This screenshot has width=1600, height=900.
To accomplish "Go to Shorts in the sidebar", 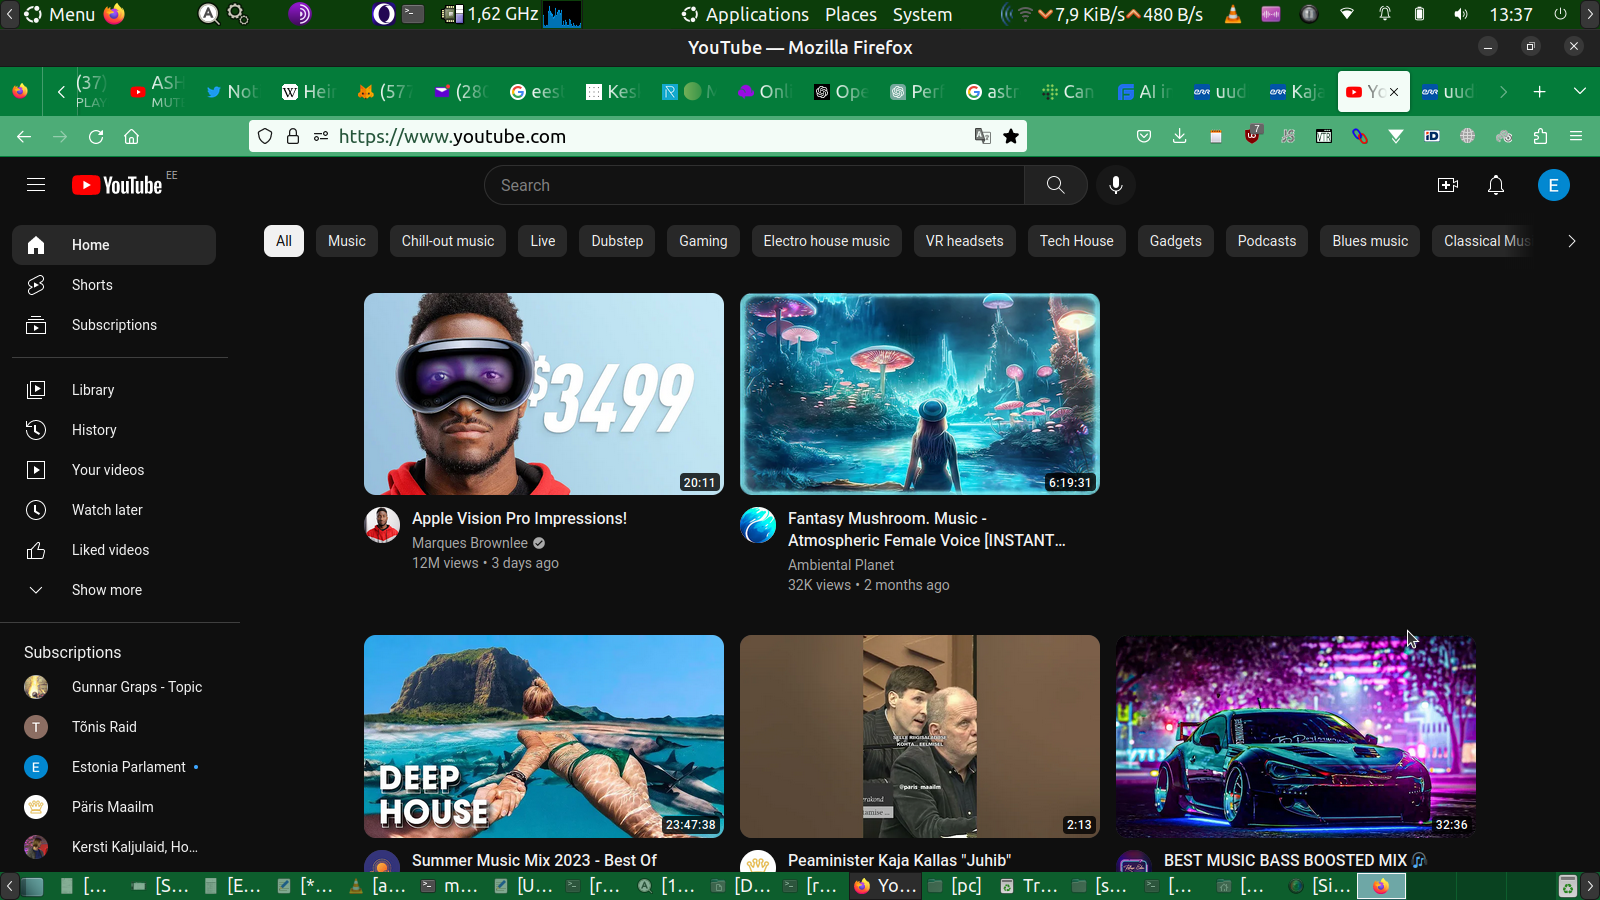I will 92,285.
